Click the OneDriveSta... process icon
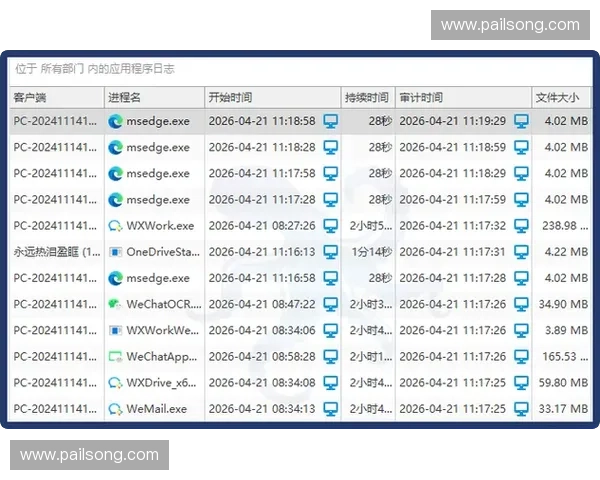Image resolution: width=600 pixels, height=480 pixels. point(115,252)
